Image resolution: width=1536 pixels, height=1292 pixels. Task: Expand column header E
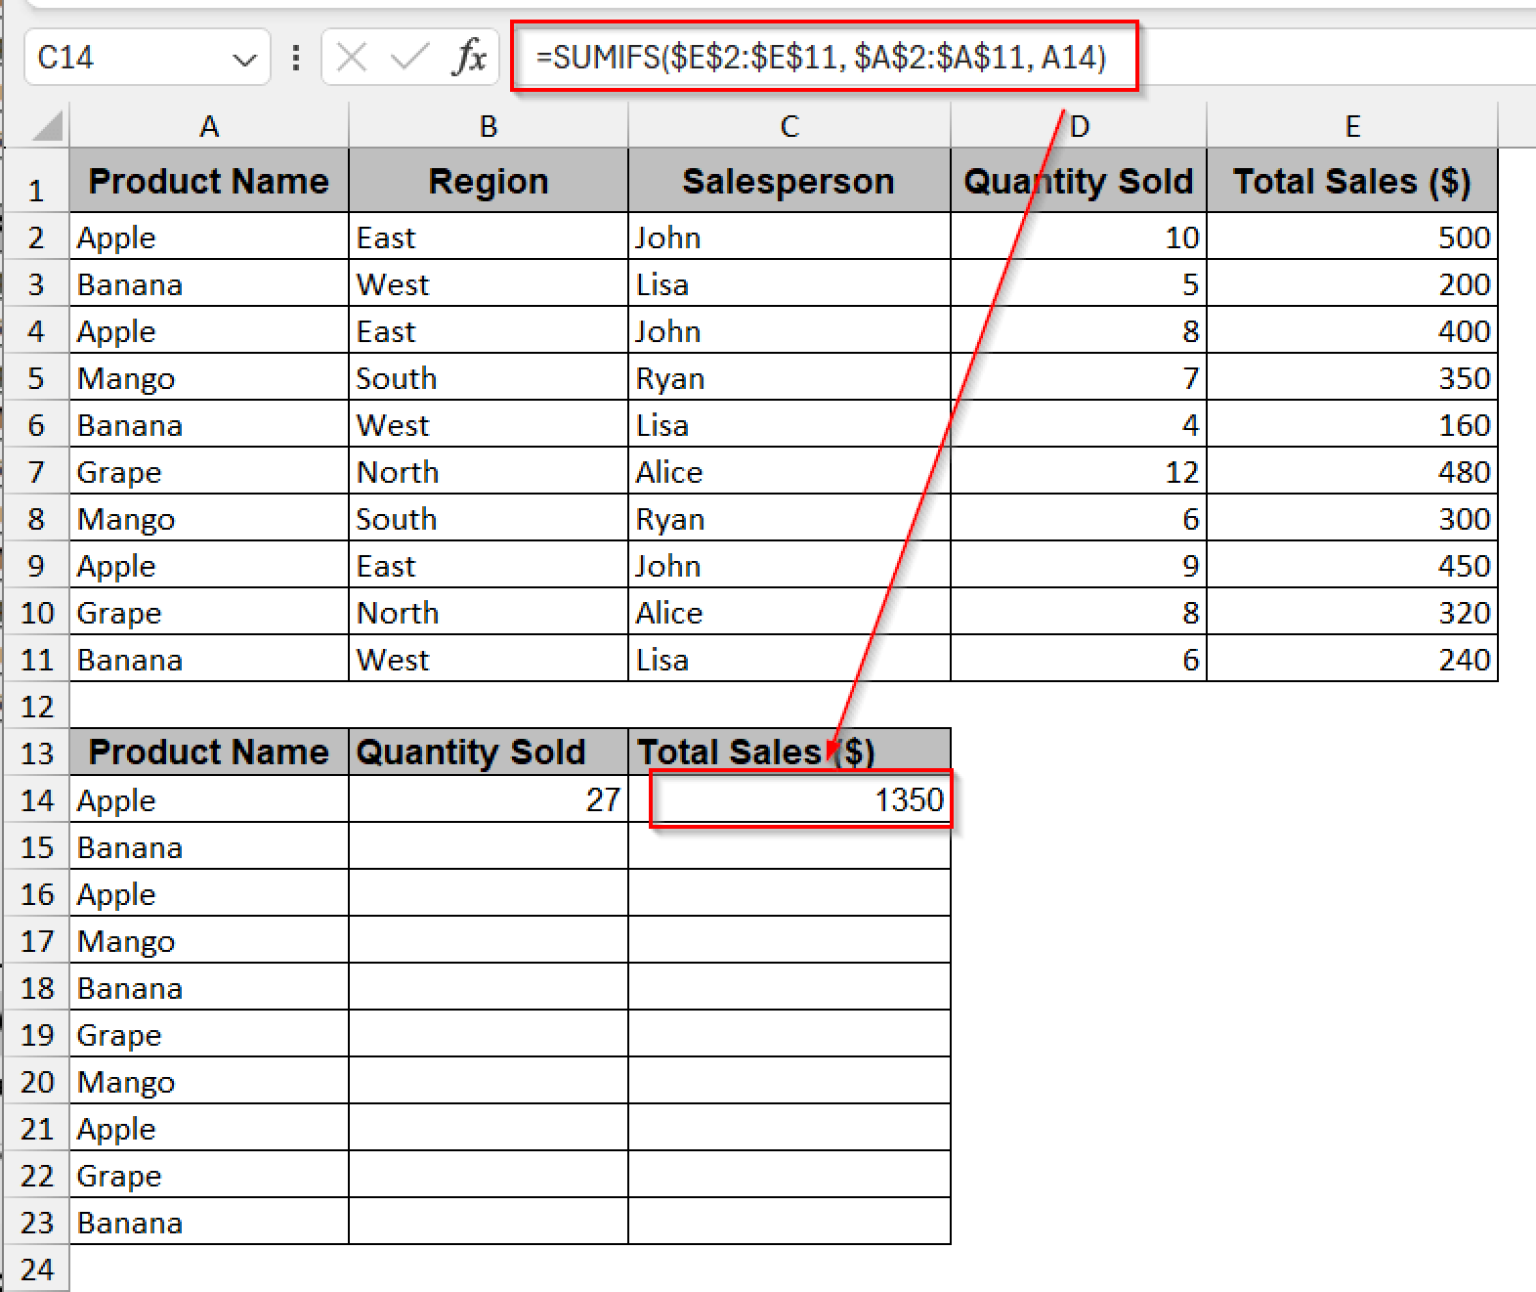point(1352,125)
